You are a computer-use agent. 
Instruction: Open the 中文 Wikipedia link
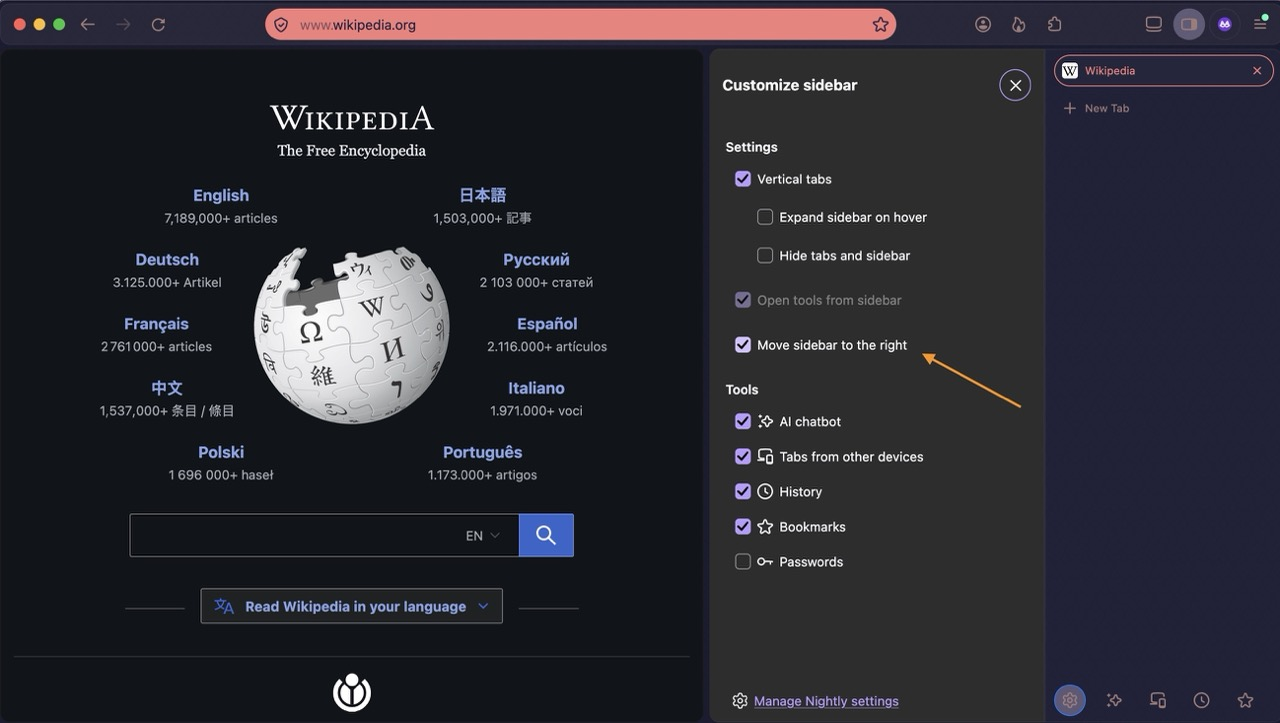(167, 388)
